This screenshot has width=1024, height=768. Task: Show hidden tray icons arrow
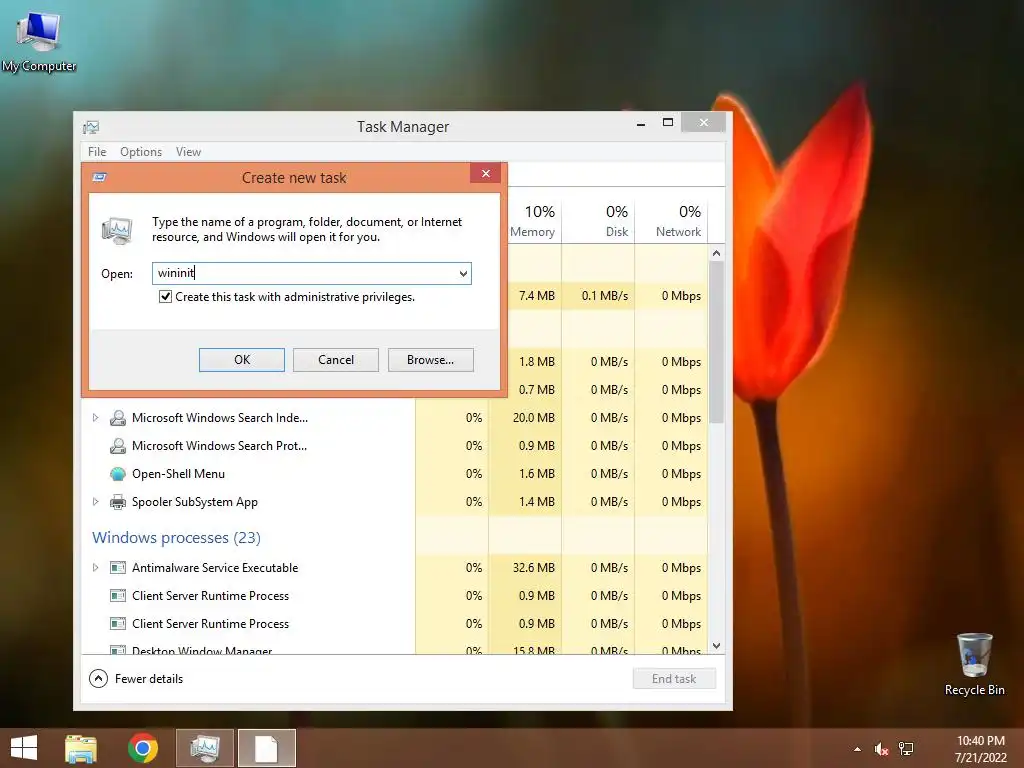tap(857, 749)
